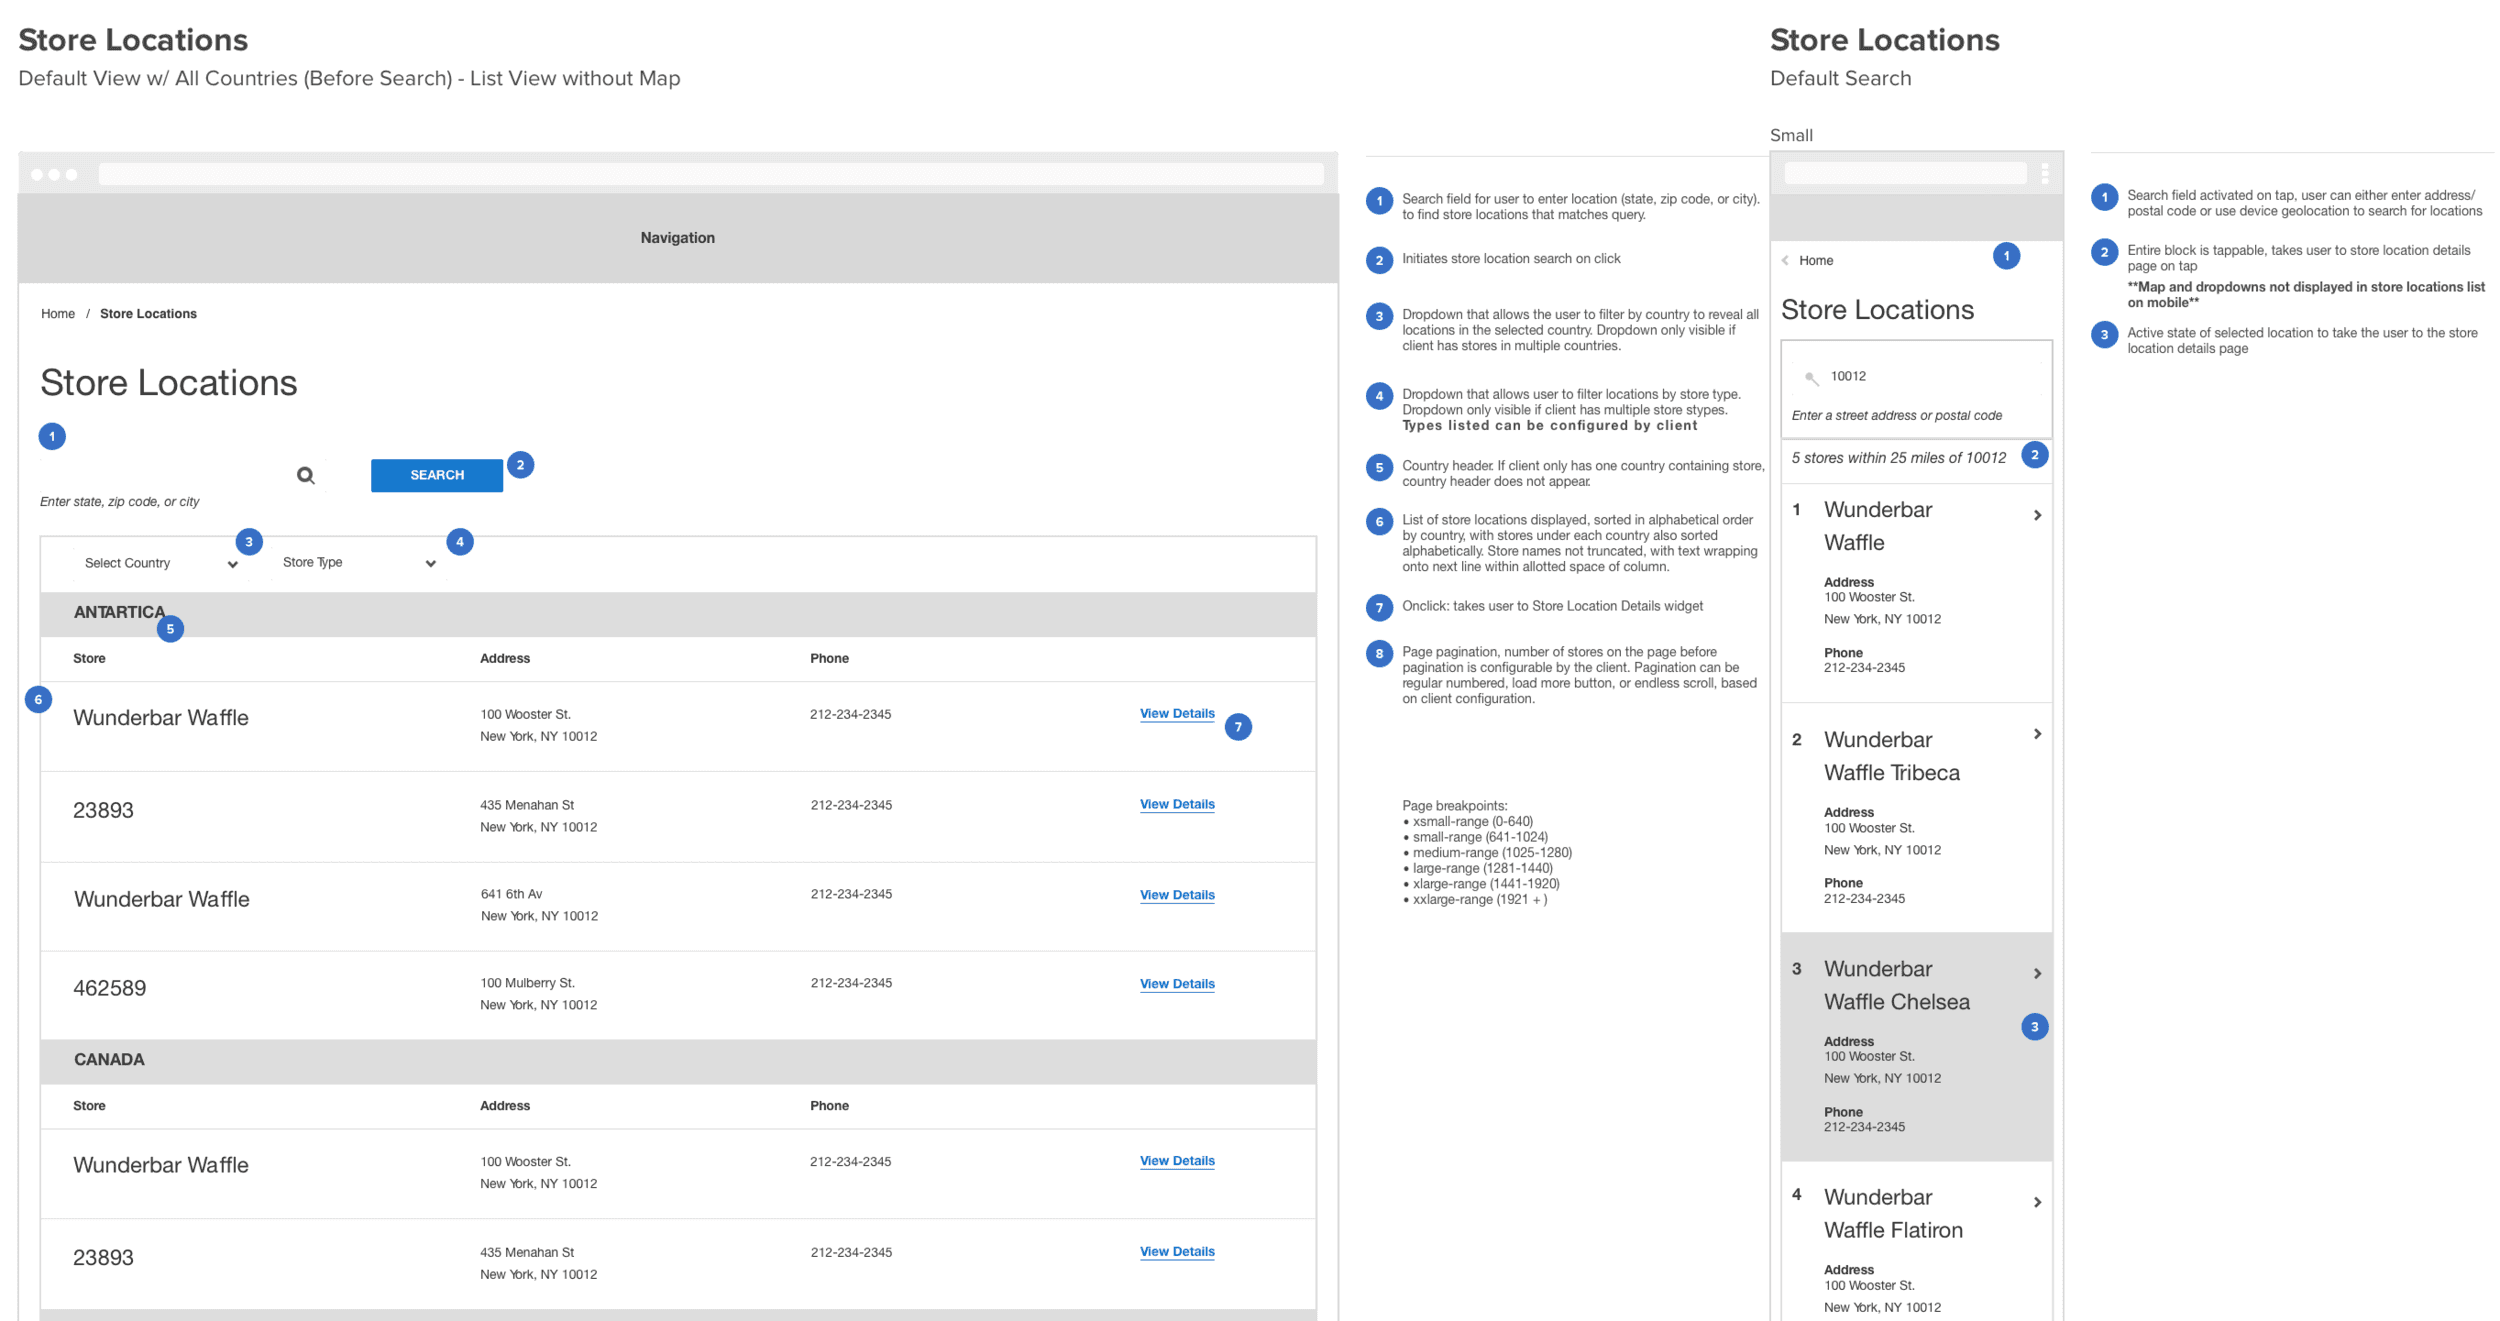Click the phone number in the 462589 row

[x=850, y=984]
